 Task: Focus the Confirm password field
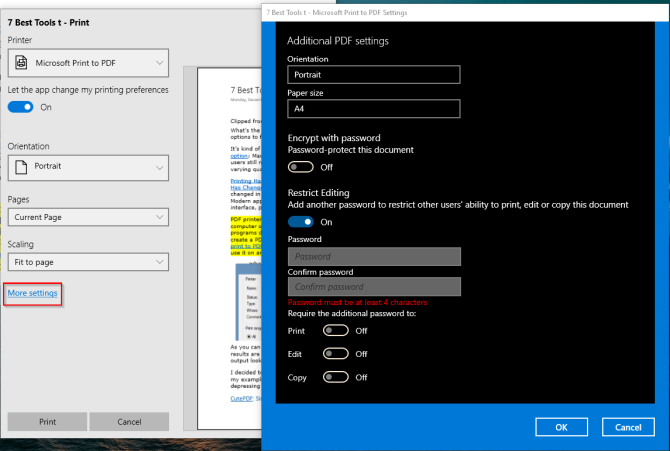click(x=373, y=287)
